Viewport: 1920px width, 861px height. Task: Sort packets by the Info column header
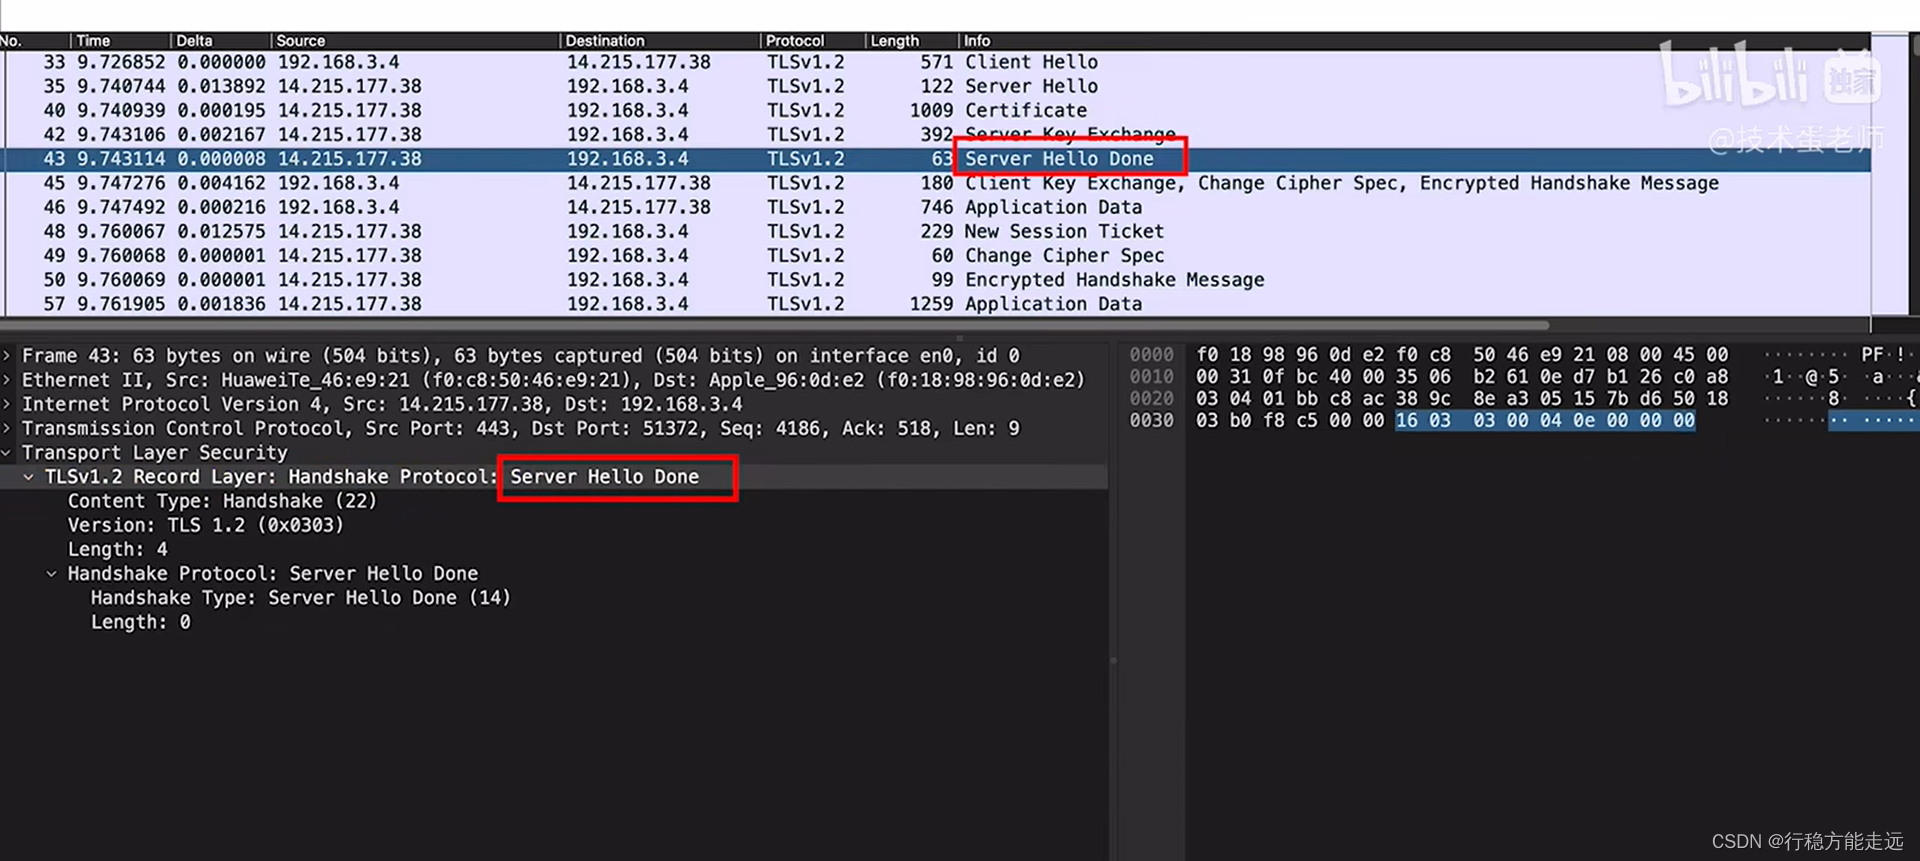[1414, 41]
